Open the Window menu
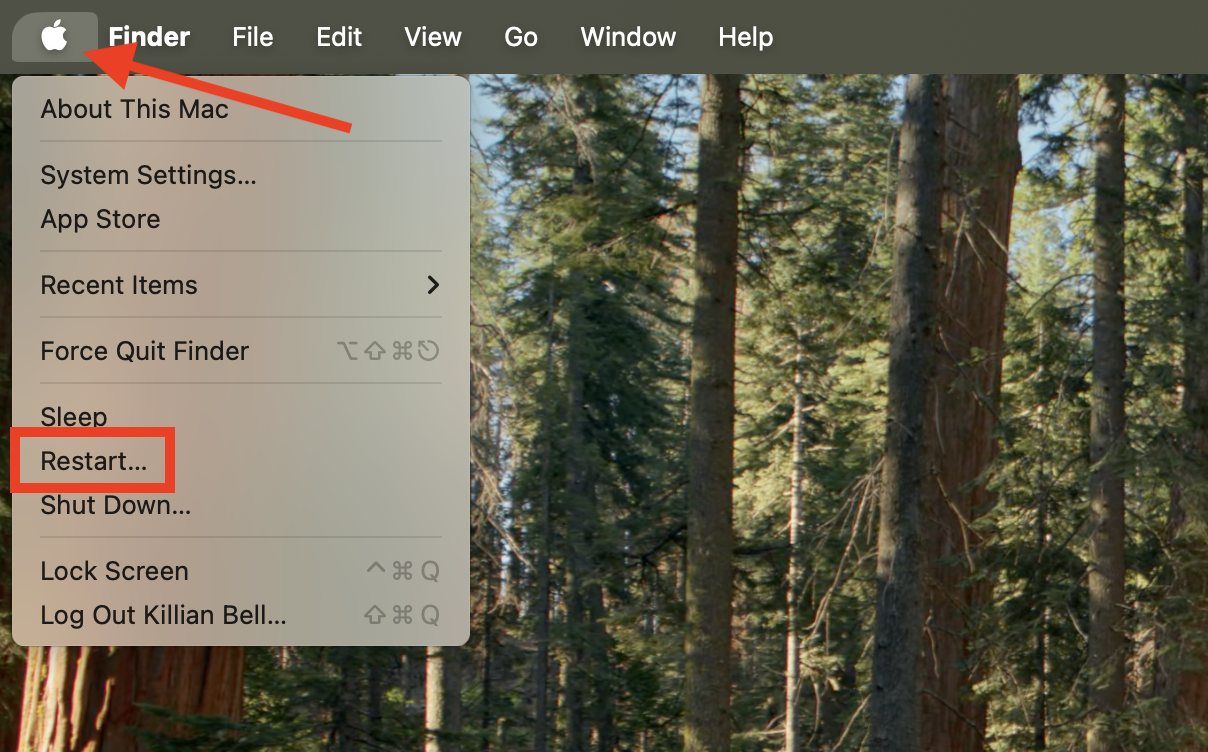1208x752 pixels. pos(627,37)
